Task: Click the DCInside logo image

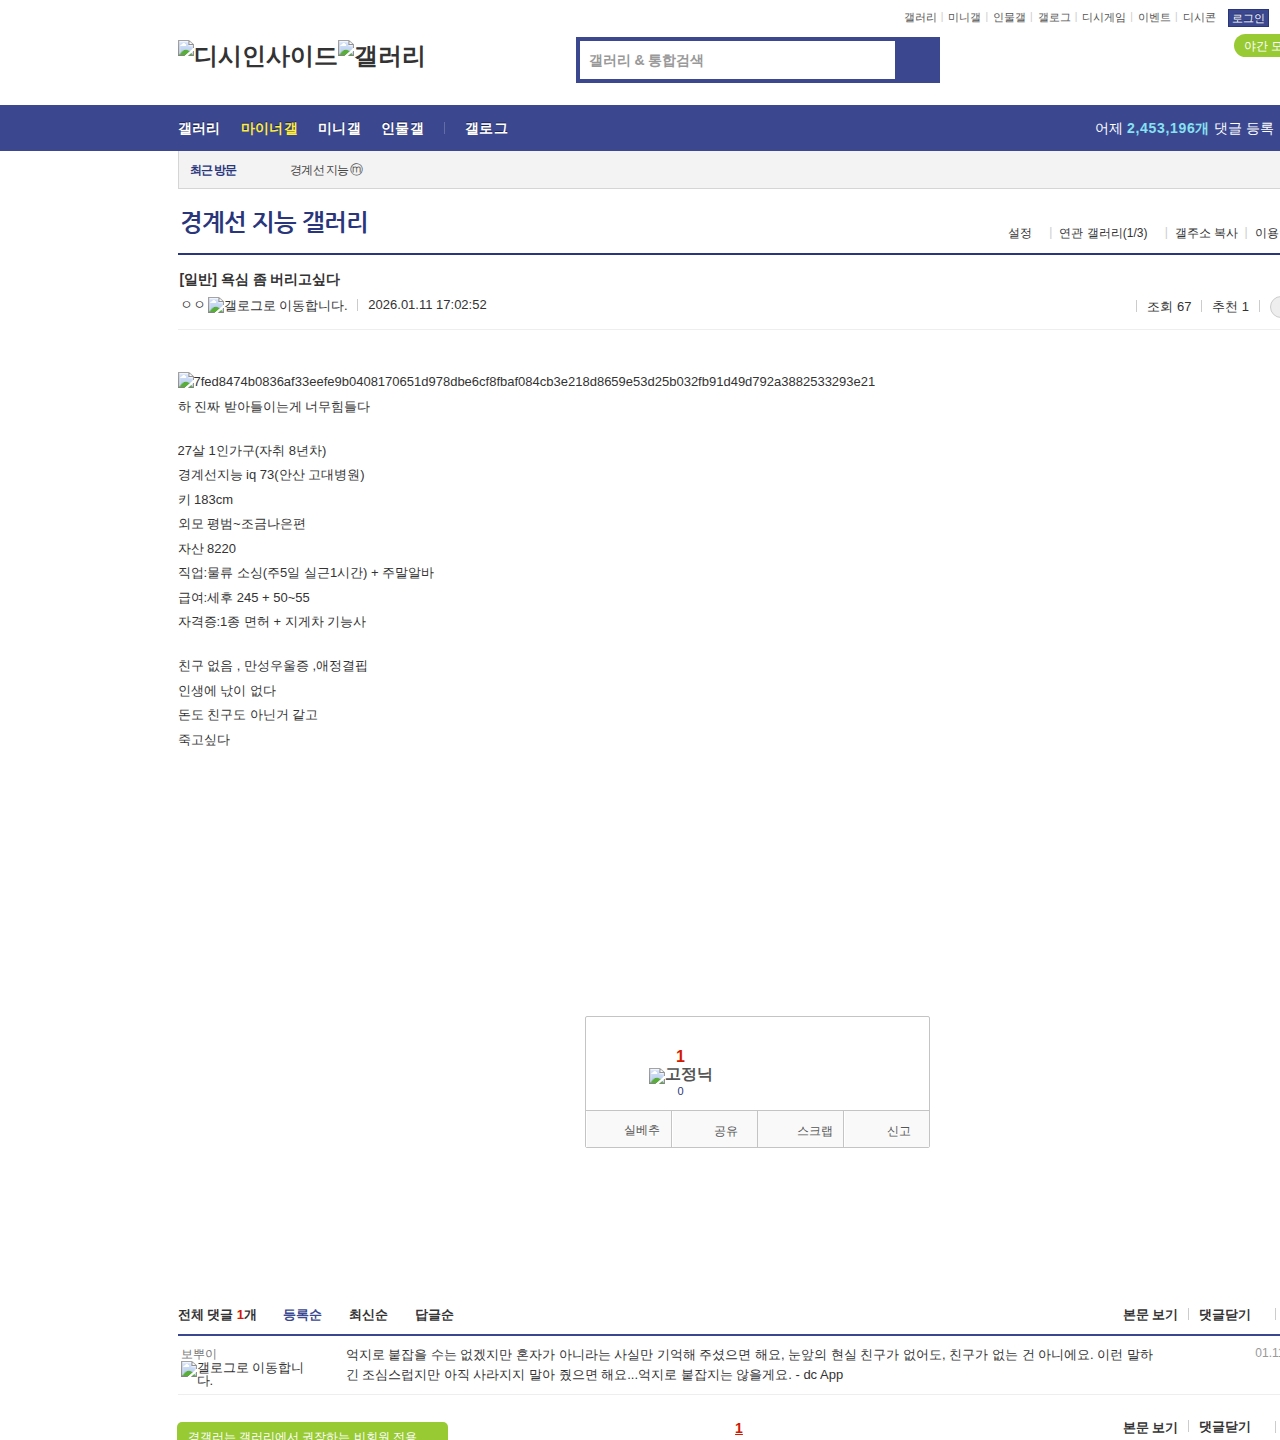Action: (257, 56)
